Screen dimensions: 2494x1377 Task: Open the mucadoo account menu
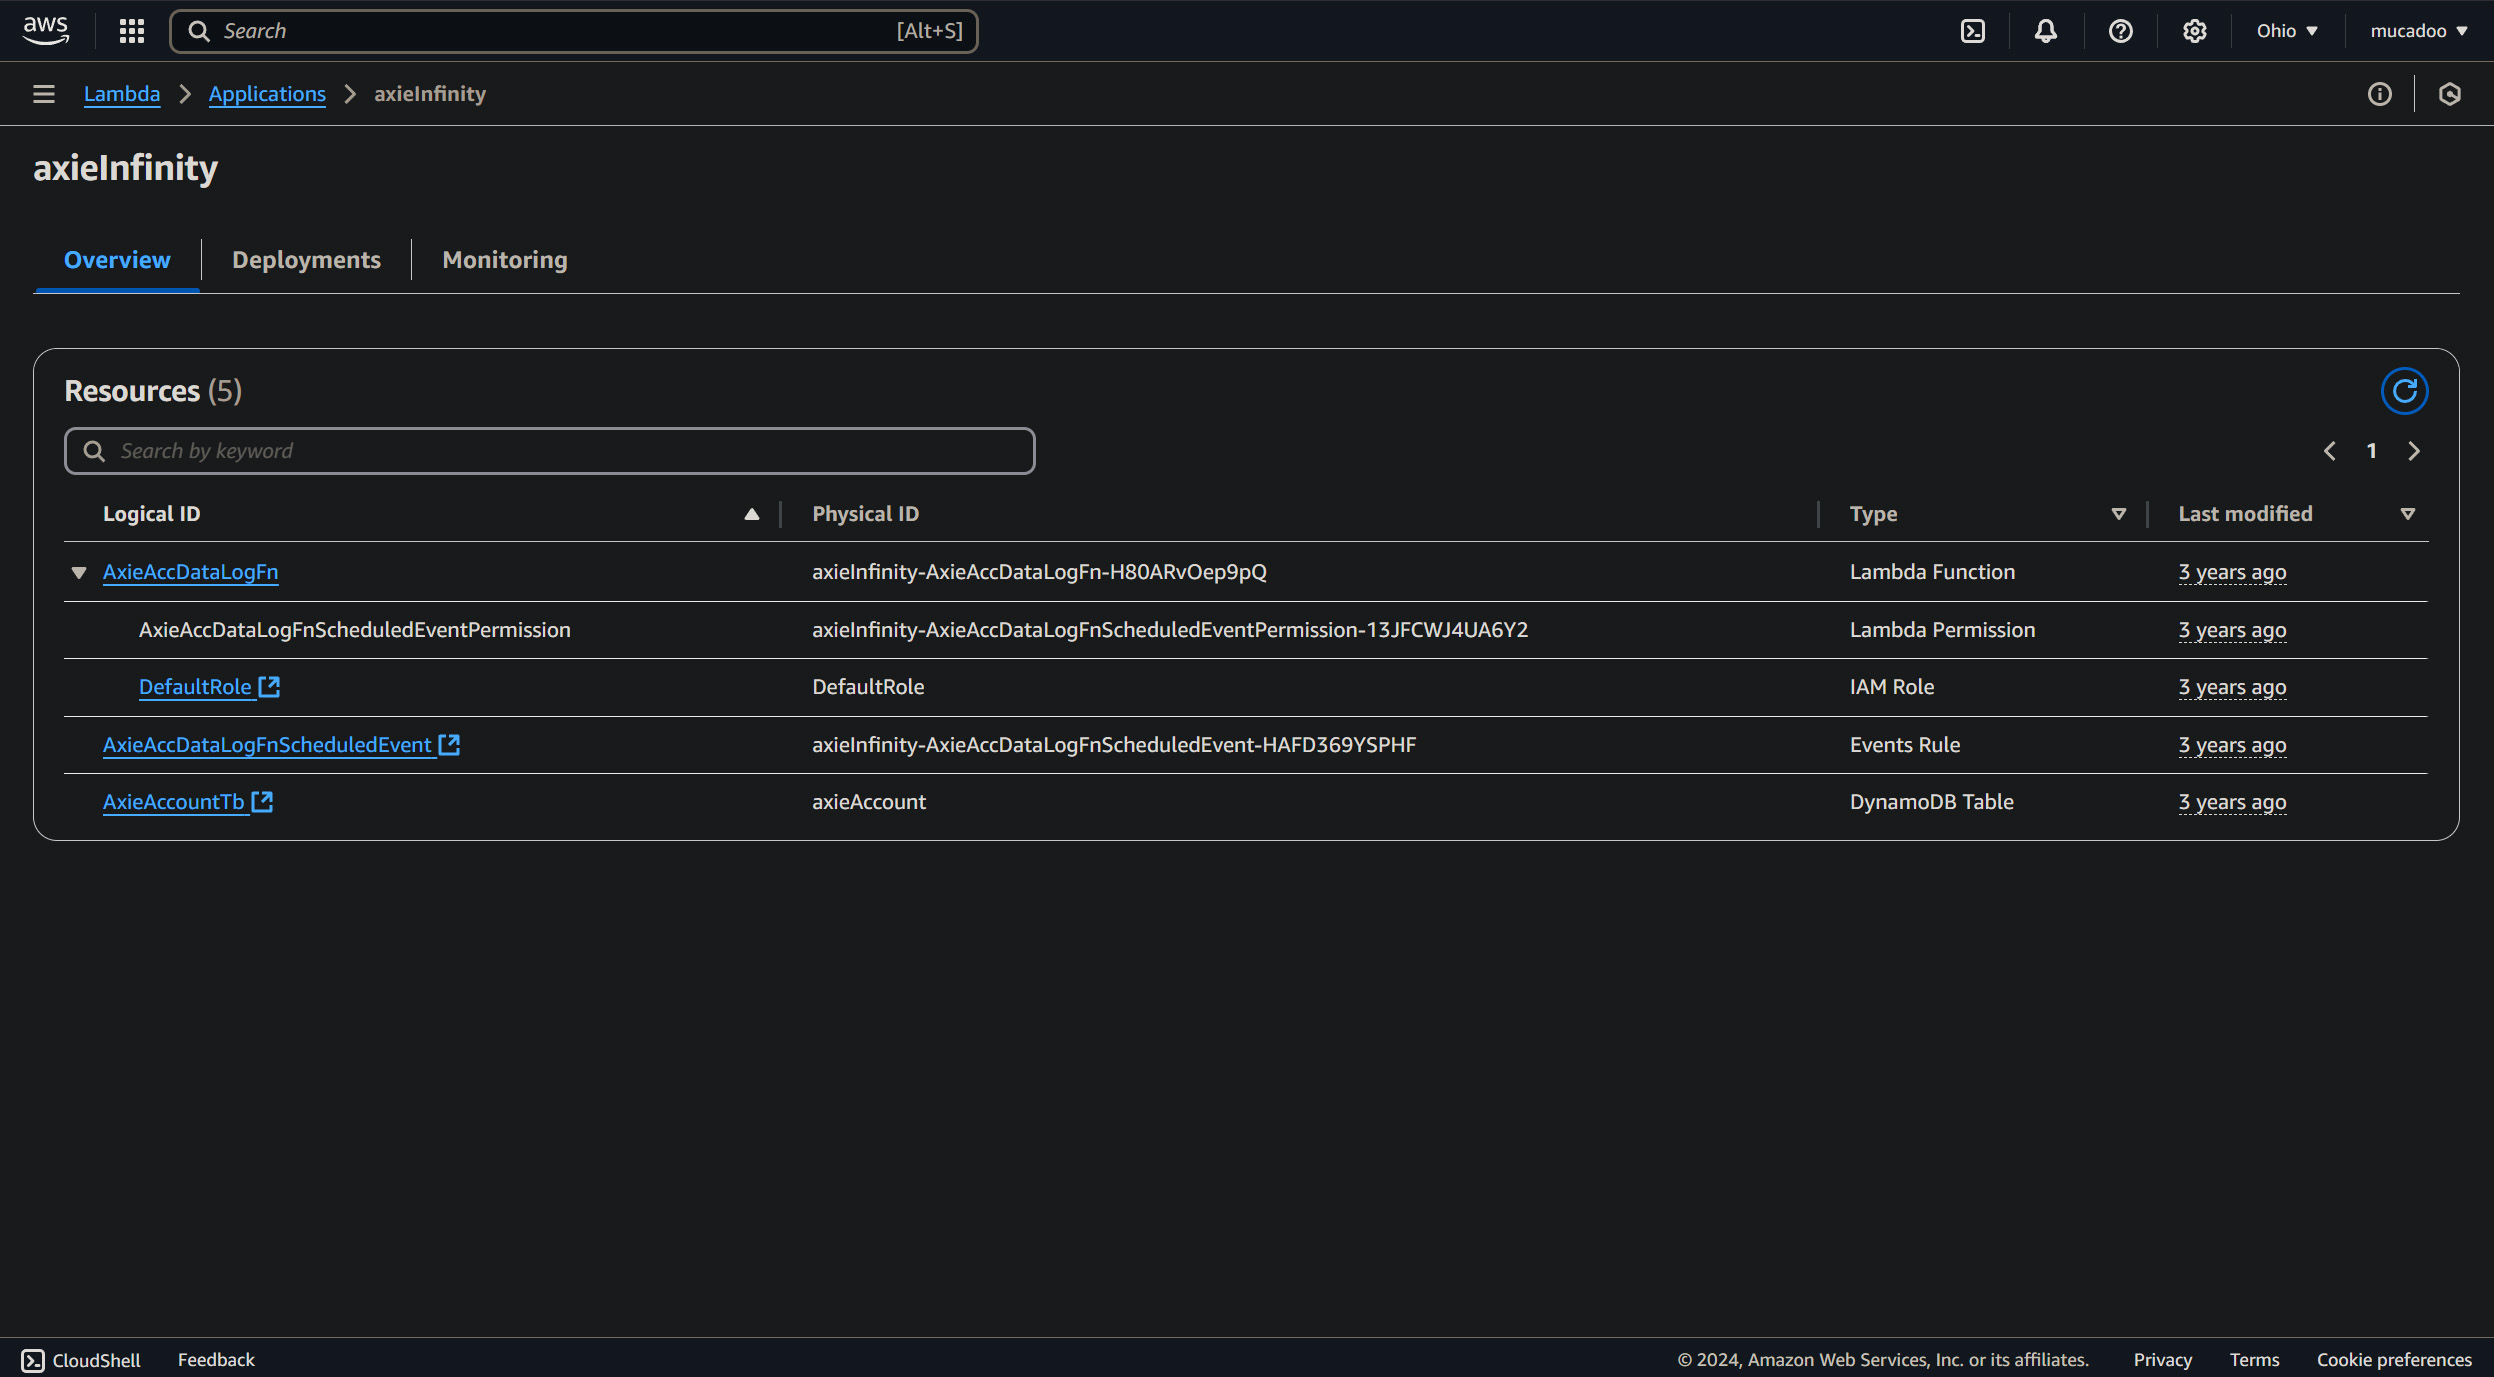(2417, 31)
